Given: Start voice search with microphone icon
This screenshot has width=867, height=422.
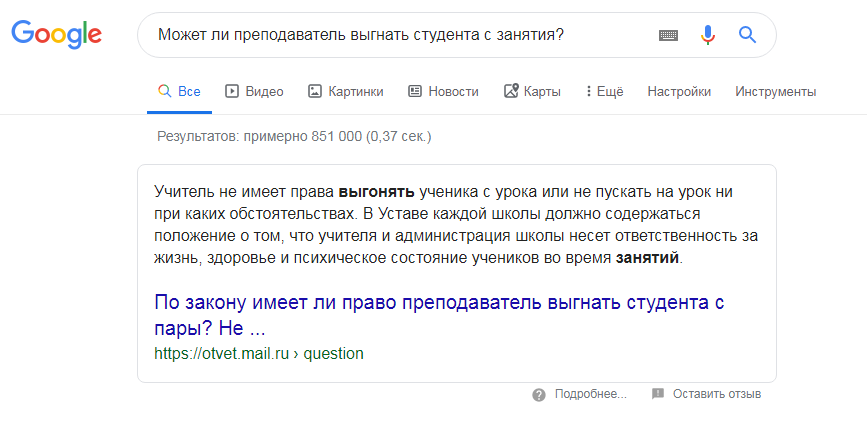Looking at the screenshot, I should tap(708, 35).
